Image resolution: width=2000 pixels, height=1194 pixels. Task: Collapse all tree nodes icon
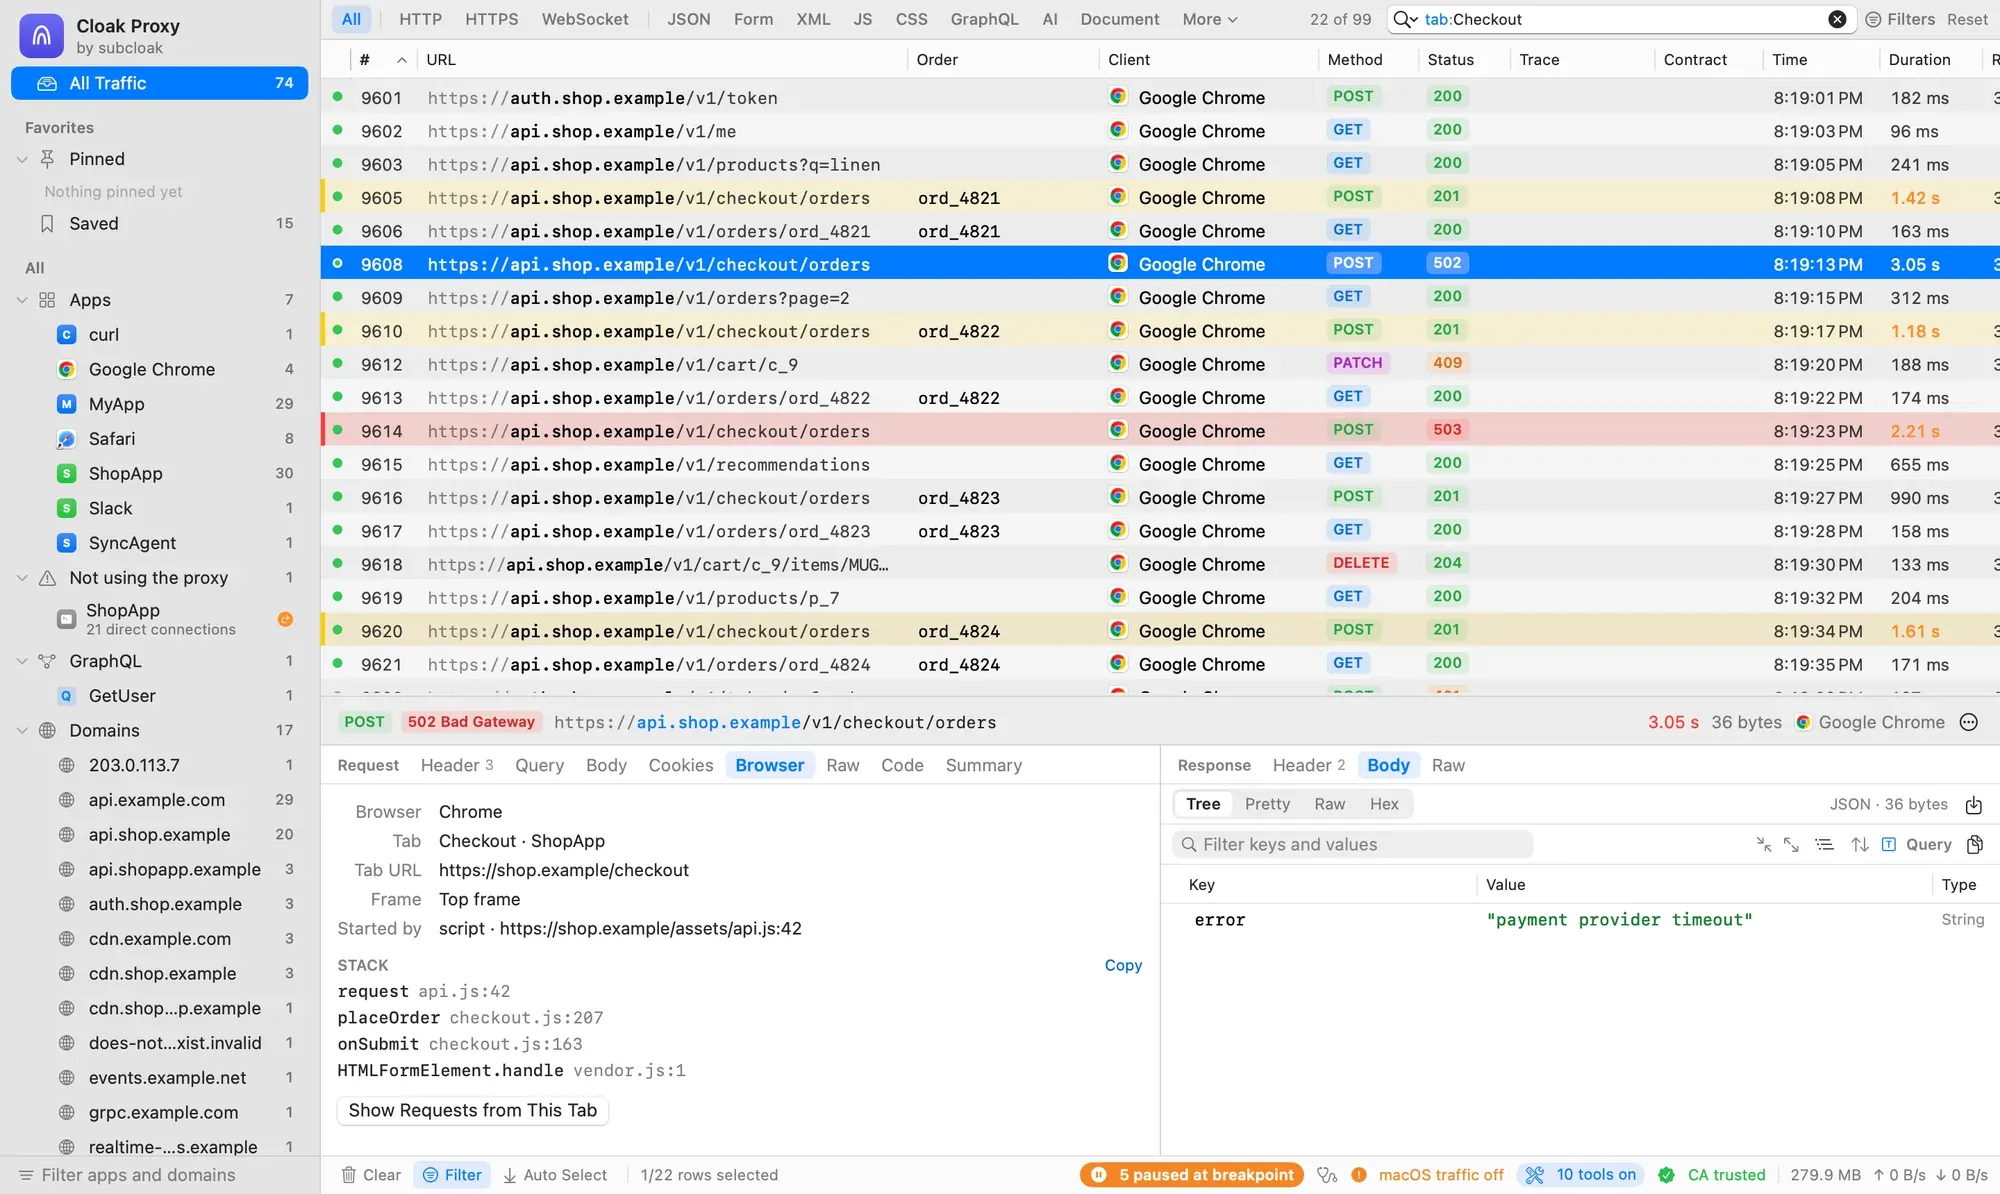[1764, 845]
